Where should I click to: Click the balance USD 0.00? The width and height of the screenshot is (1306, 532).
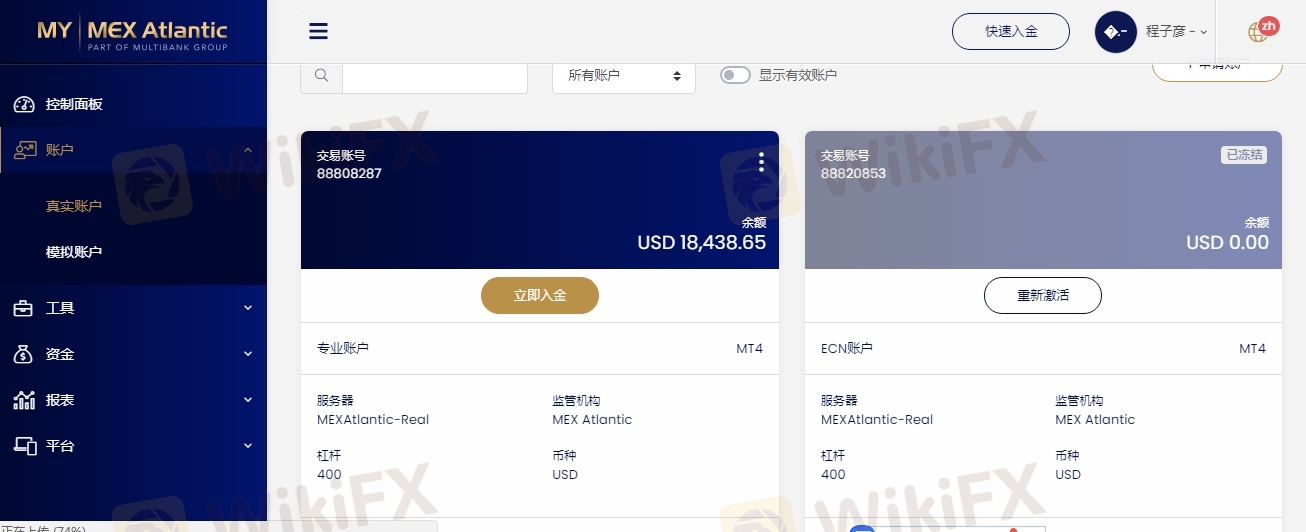(1227, 242)
